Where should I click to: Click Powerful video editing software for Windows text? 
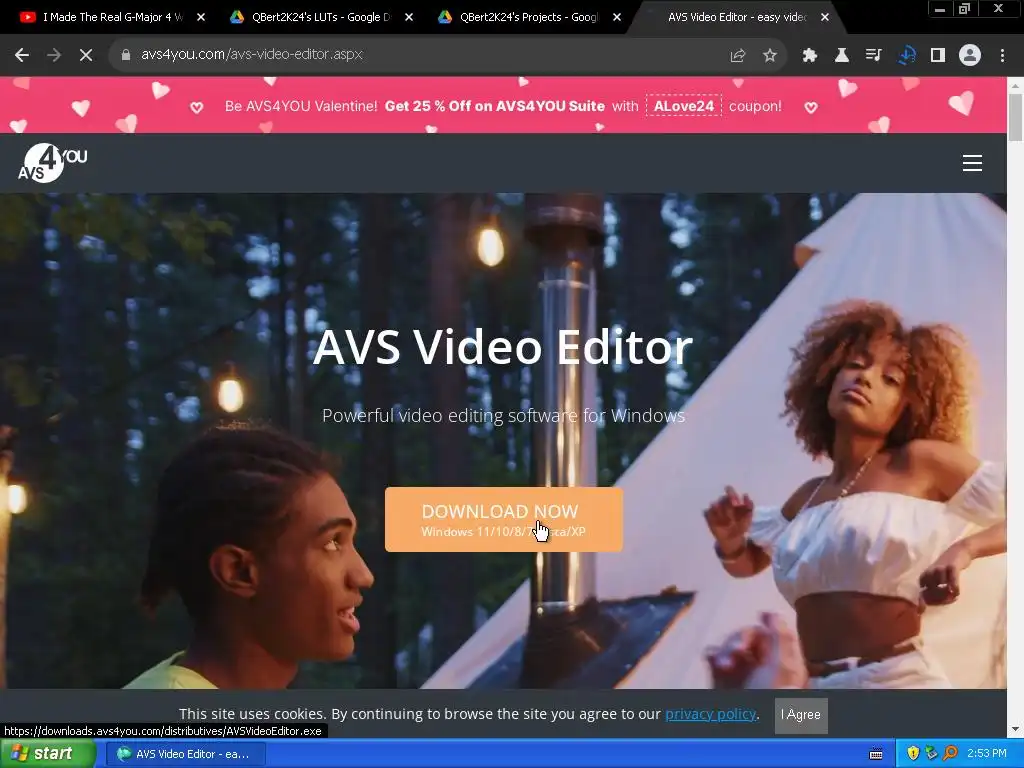pyautogui.click(x=504, y=415)
